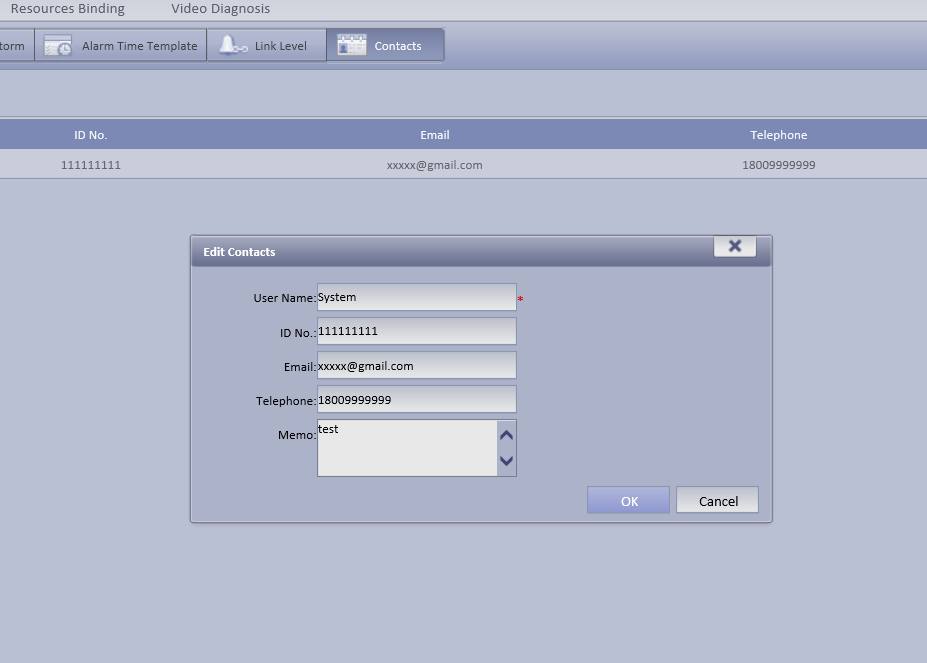Click the Alarm Time Template calendar-clock icon
Viewport: 927px width, 663px height.
pos(58,46)
